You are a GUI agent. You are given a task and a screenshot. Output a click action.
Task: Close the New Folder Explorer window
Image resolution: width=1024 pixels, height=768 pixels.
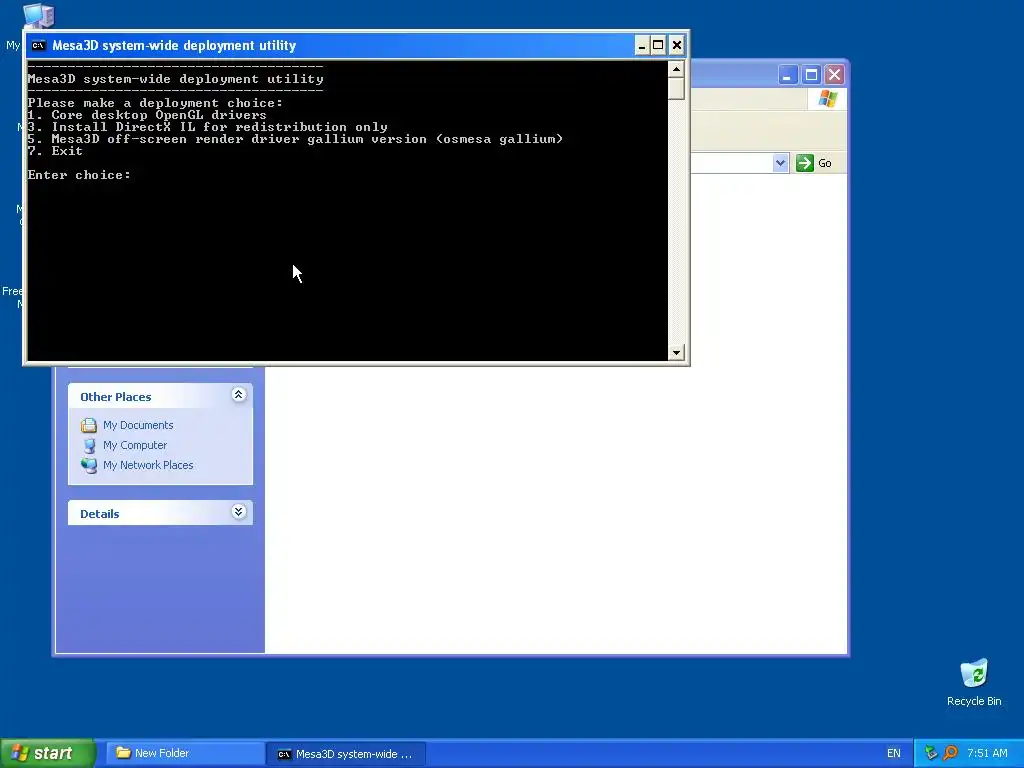pyautogui.click(x=835, y=75)
